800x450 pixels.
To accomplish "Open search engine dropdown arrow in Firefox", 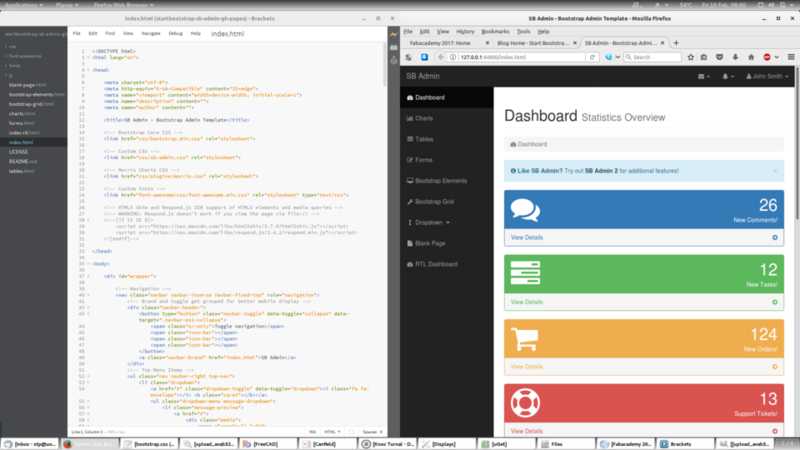I will (x=617, y=57).
